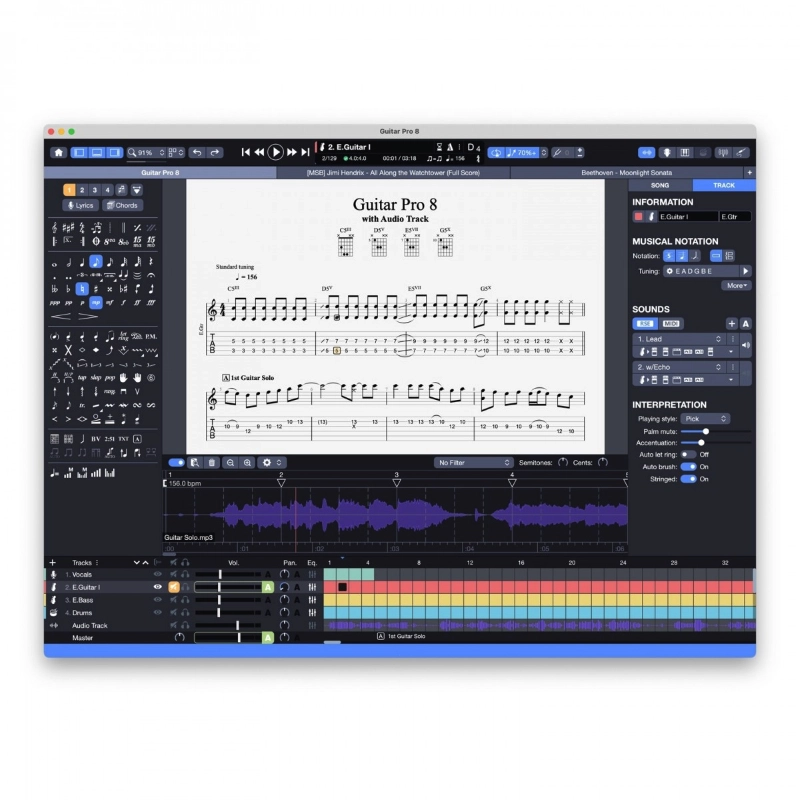This screenshot has width=800, height=800.
Task: Open the EQ controls for the Vocals track
Action: (x=313, y=573)
